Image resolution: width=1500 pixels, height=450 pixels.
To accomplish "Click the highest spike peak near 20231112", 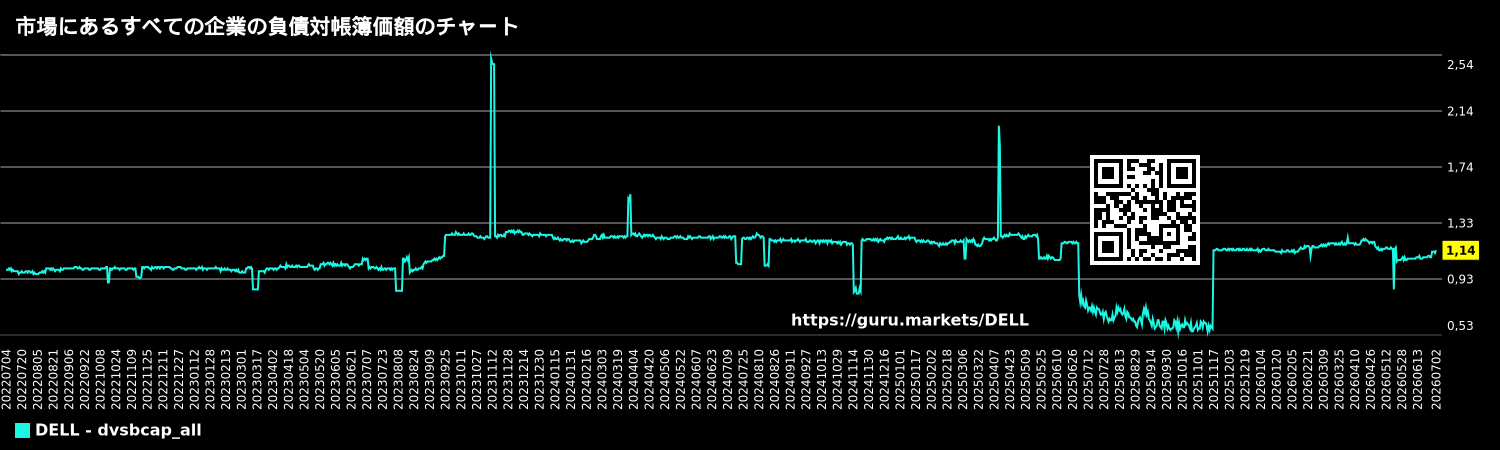I will tap(491, 55).
